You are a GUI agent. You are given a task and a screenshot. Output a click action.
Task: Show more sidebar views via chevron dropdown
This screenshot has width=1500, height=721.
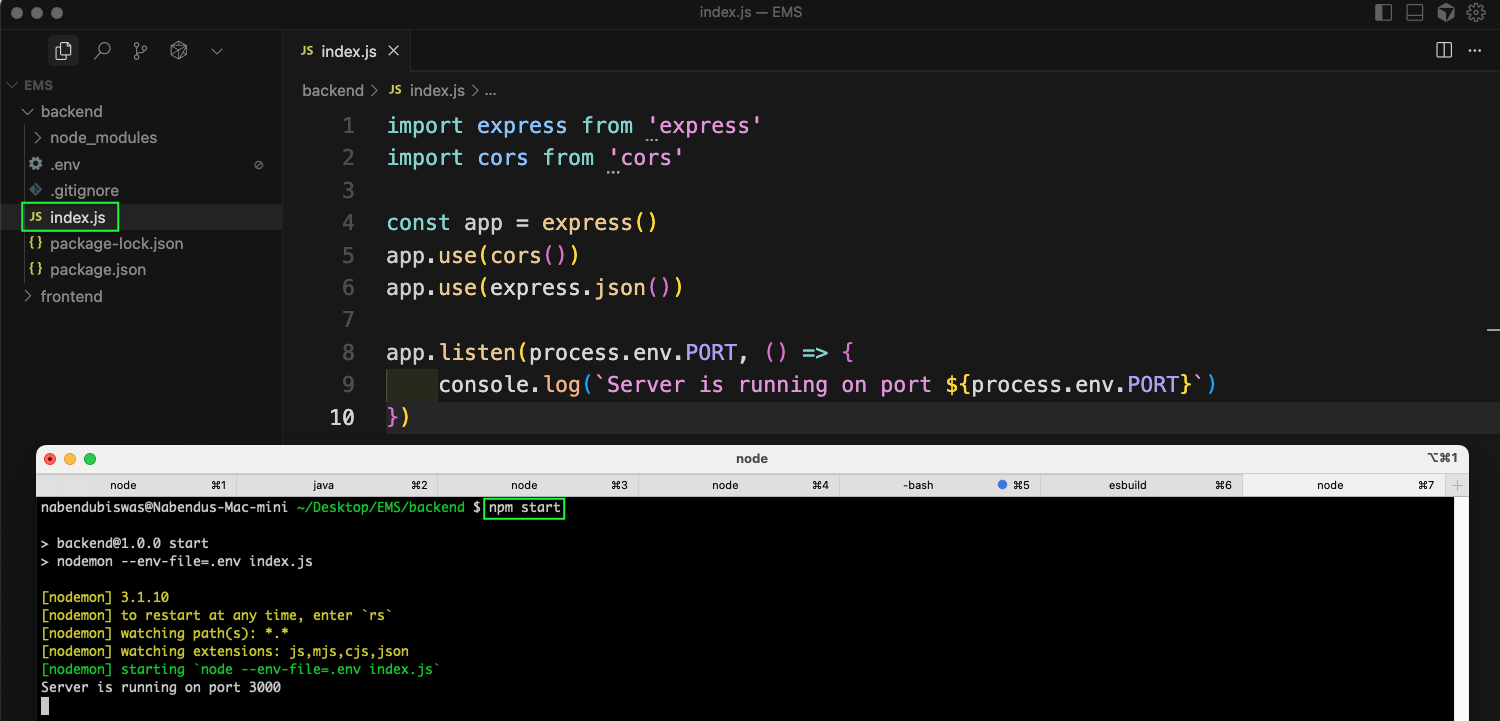click(217, 50)
